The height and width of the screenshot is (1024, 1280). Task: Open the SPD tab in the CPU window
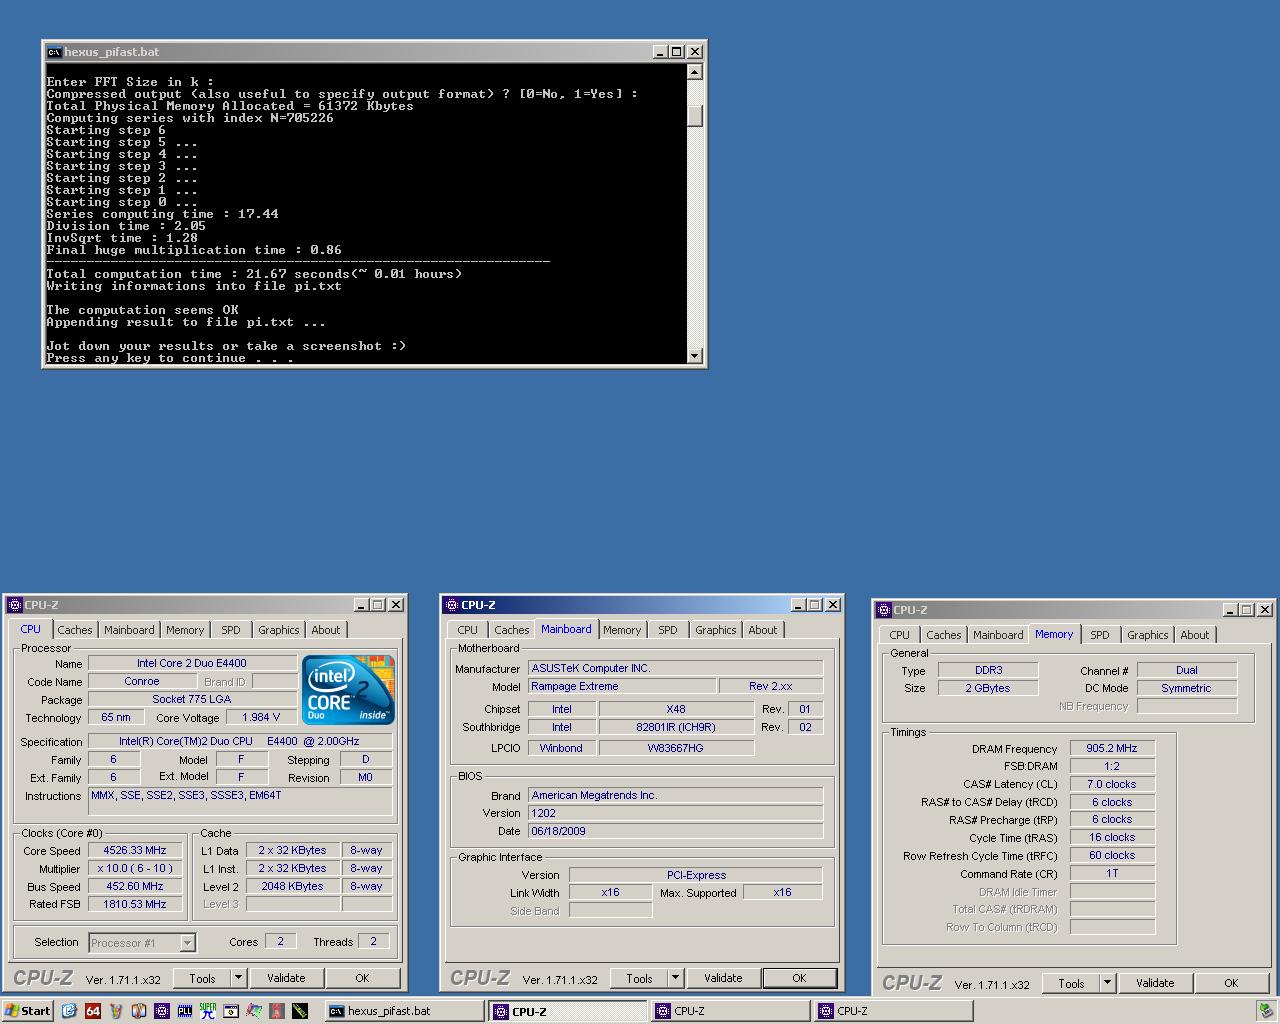[231, 630]
